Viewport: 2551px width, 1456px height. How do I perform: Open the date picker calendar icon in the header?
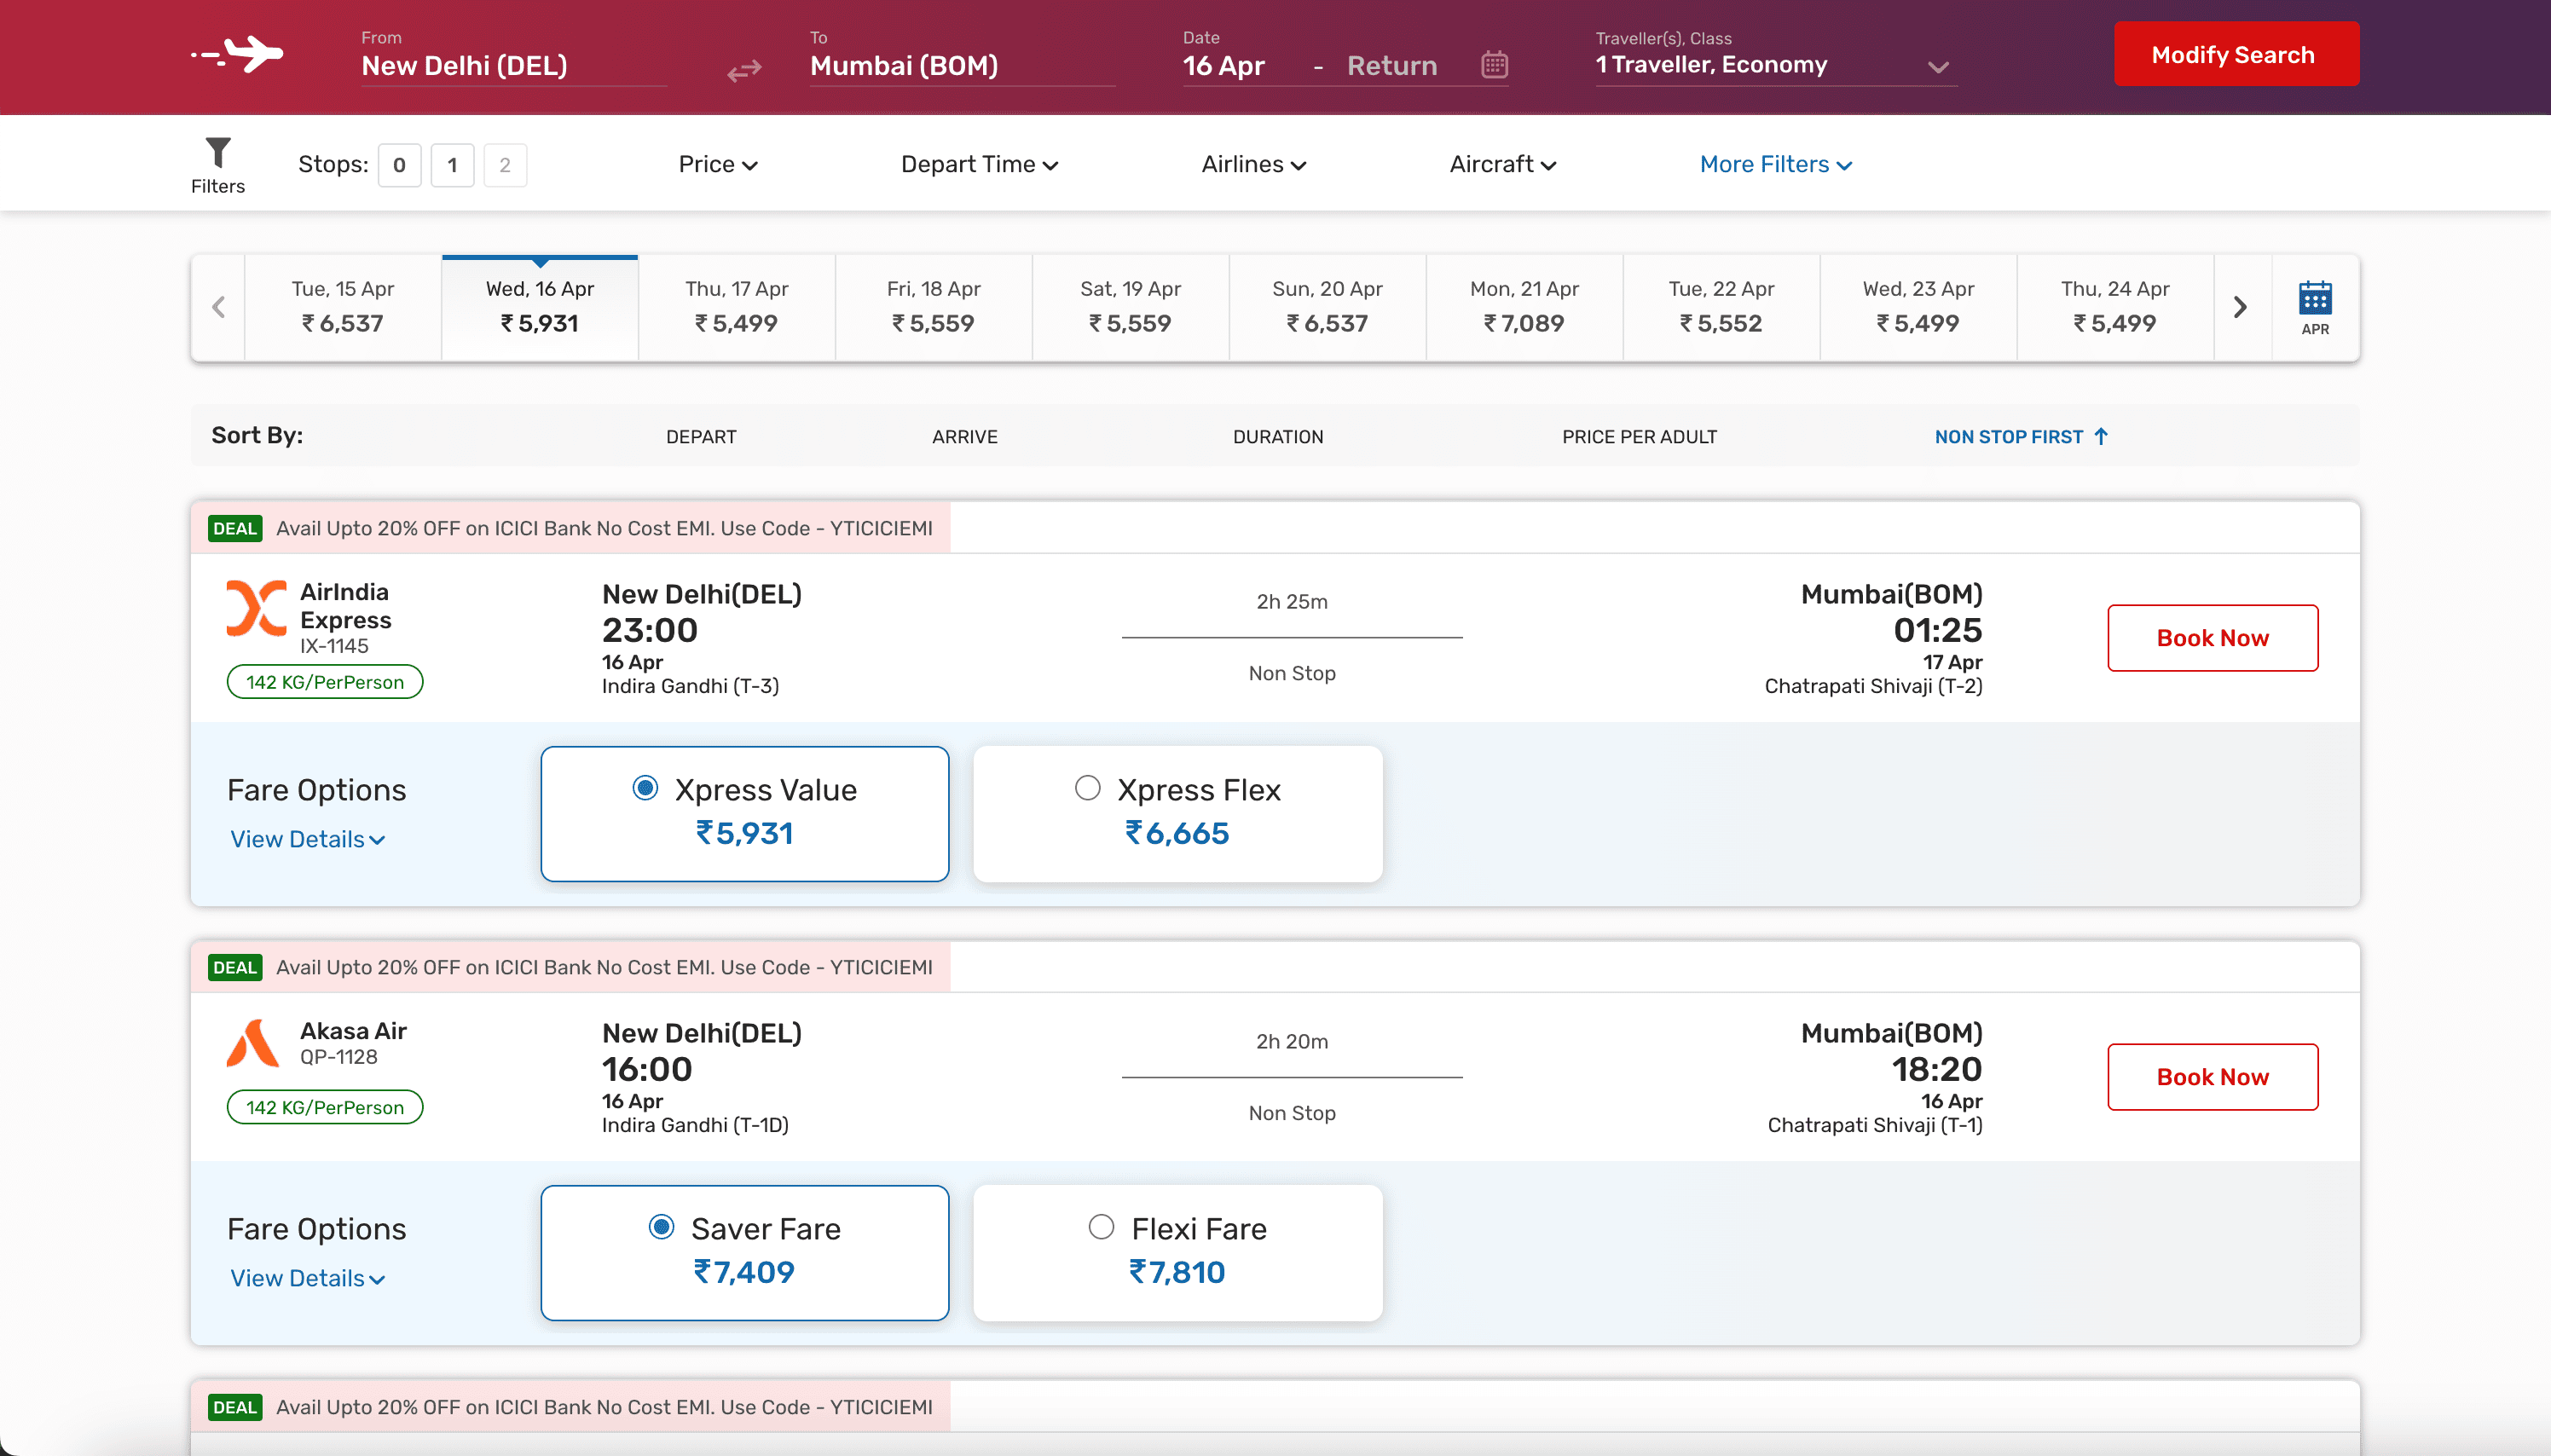coord(1494,65)
